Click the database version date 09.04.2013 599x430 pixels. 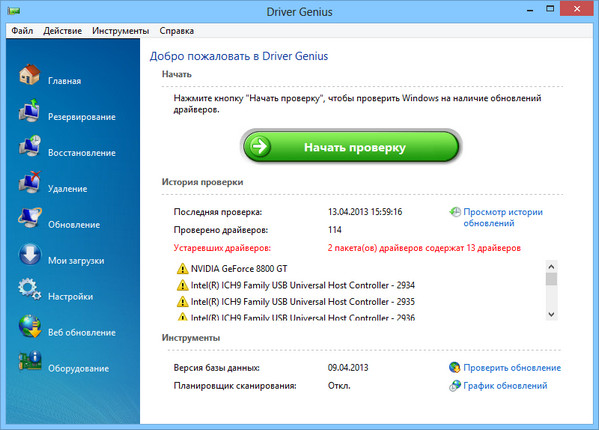348,367
